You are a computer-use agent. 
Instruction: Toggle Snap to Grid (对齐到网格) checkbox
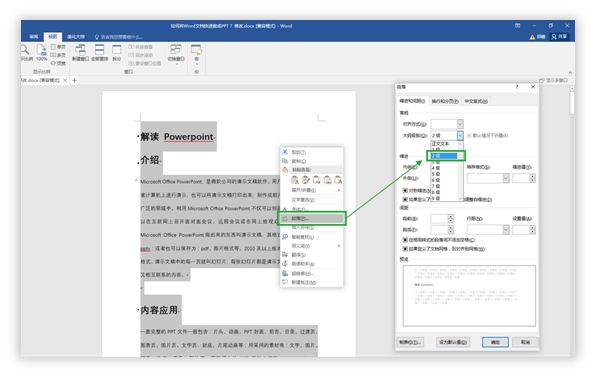405,249
